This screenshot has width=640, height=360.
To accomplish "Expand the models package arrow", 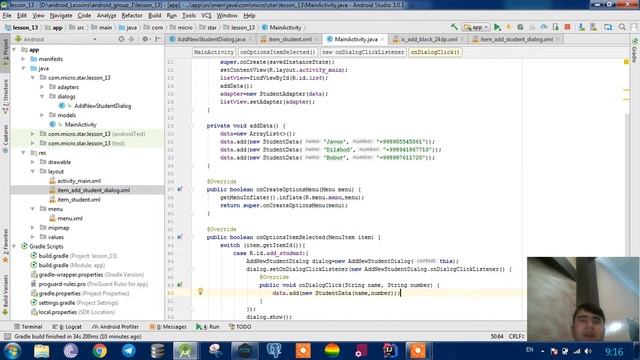I will 42,115.
